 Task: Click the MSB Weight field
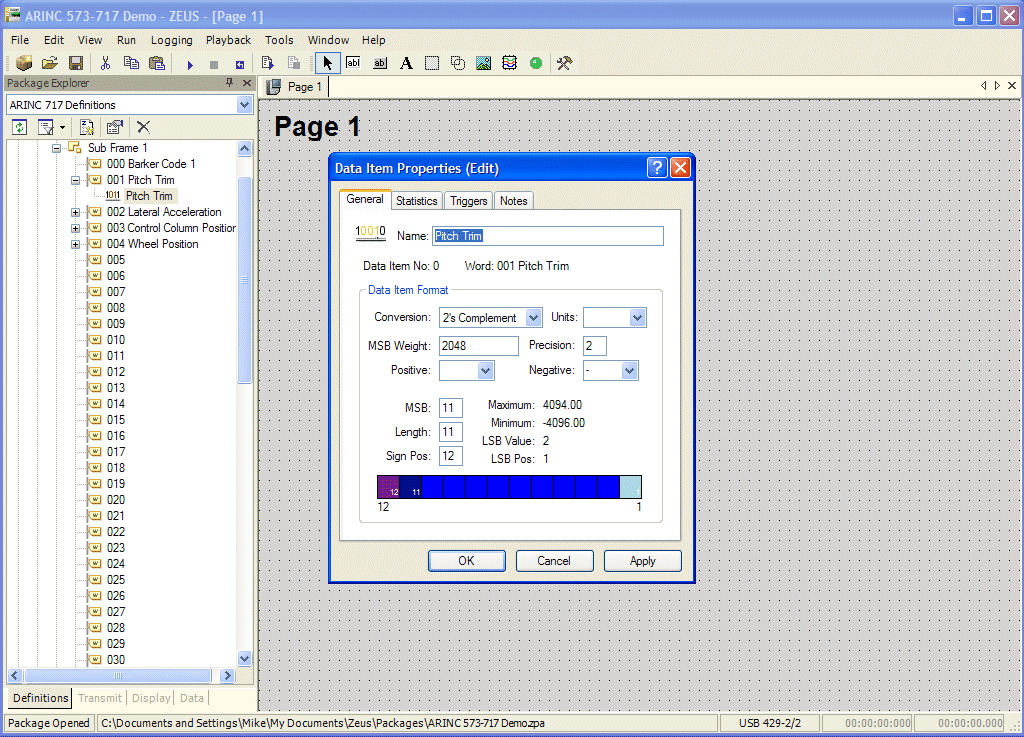coord(479,346)
